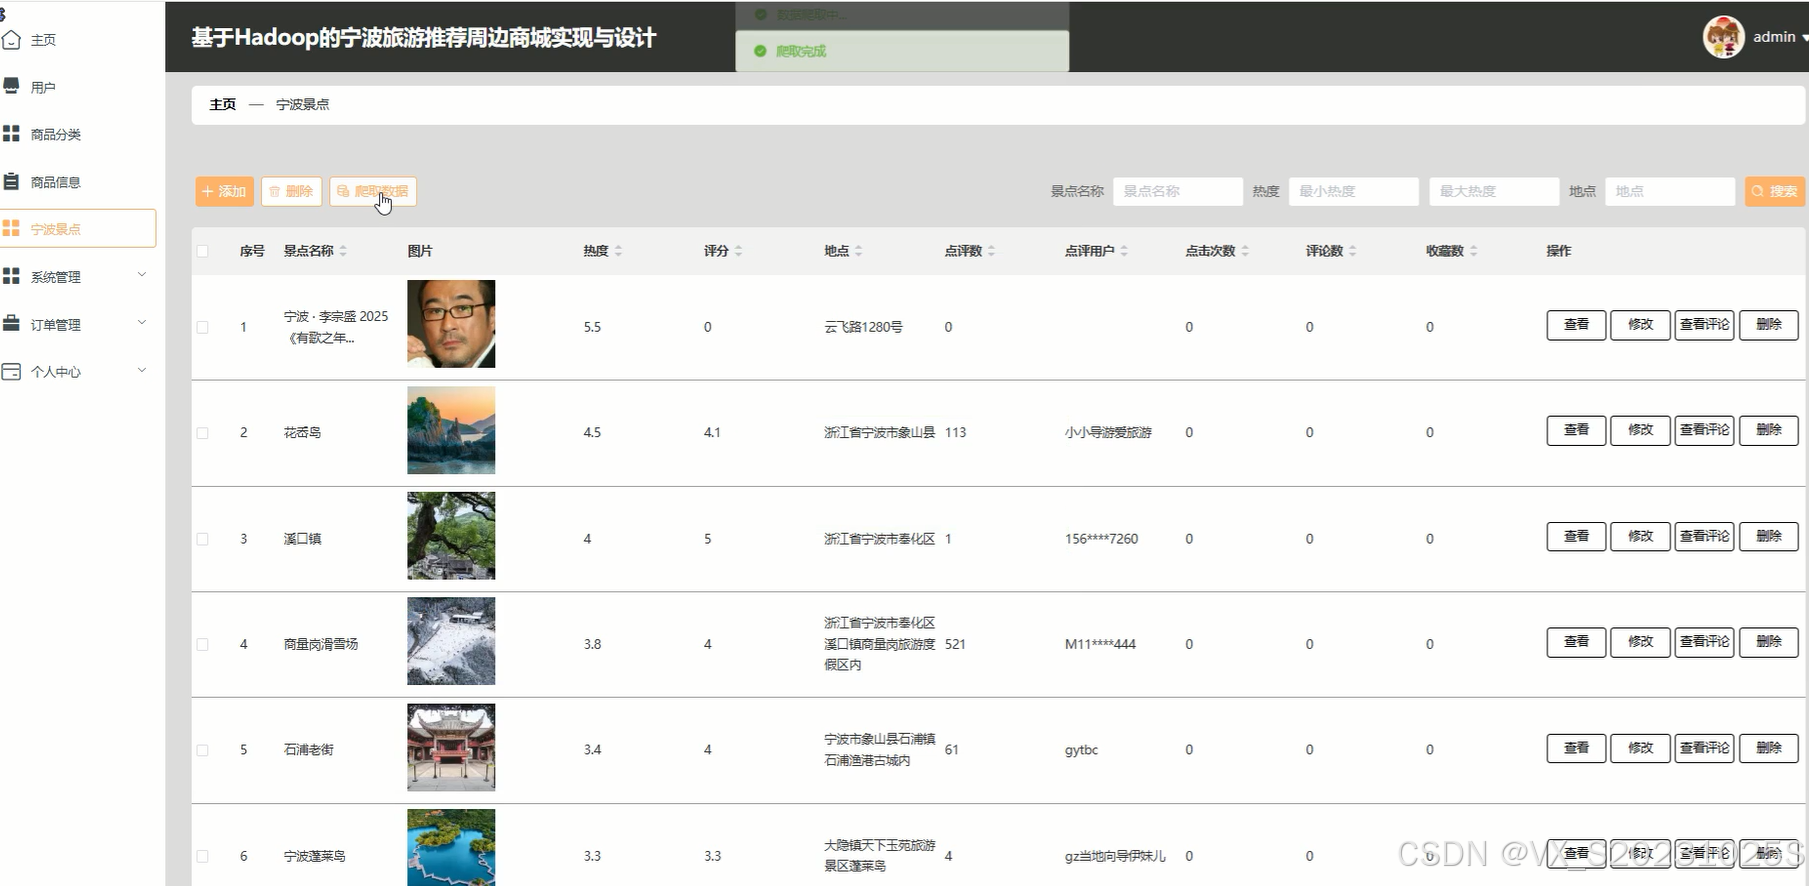Click 修改 for 溪口镇 row
Viewport: 1809px width, 886px height.
pyautogui.click(x=1640, y=536)
